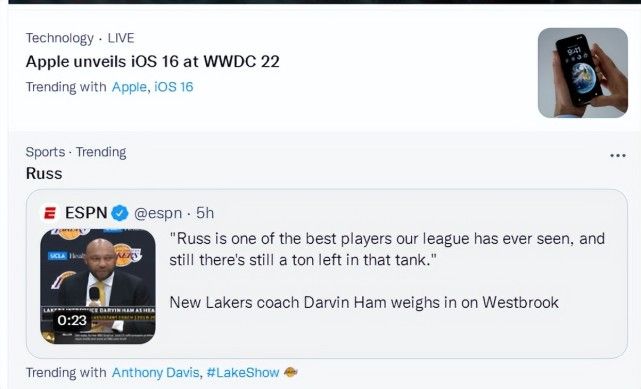Screen dimensions: 641x389
Task: Open the iOS 16 trending link
Action: click(173, 87)
